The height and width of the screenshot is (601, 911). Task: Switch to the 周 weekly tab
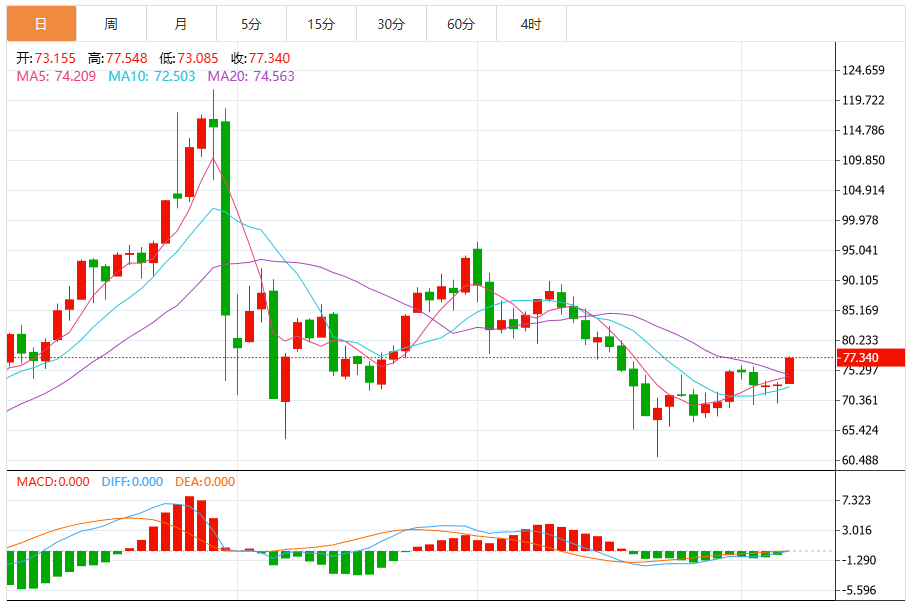tap(111, 24)
